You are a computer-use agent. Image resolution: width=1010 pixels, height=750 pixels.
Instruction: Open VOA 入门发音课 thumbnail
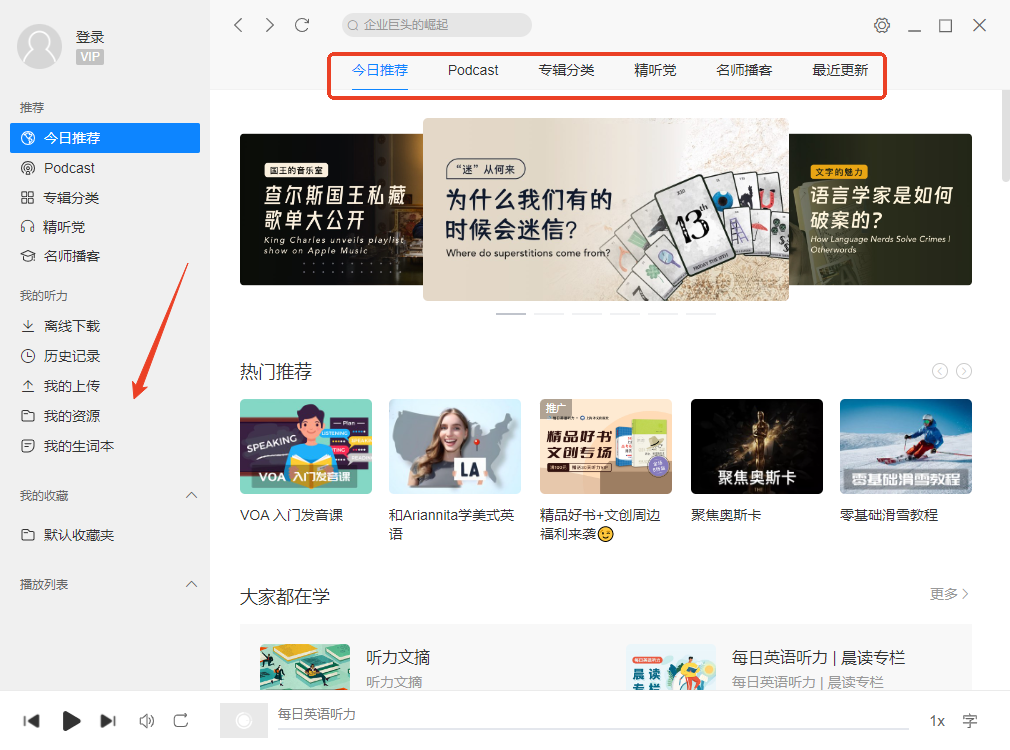(306, 447)
